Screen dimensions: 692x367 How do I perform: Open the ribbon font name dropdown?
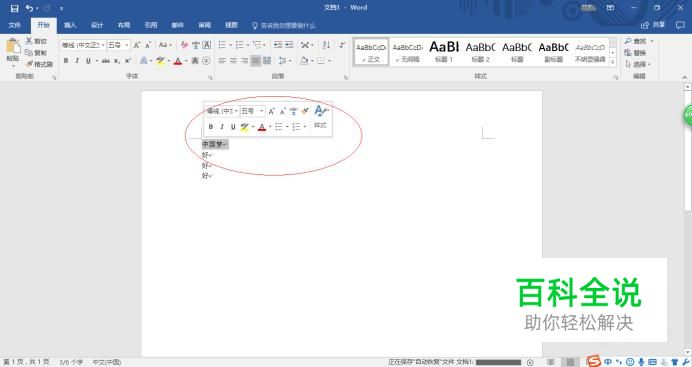(103, 45)
